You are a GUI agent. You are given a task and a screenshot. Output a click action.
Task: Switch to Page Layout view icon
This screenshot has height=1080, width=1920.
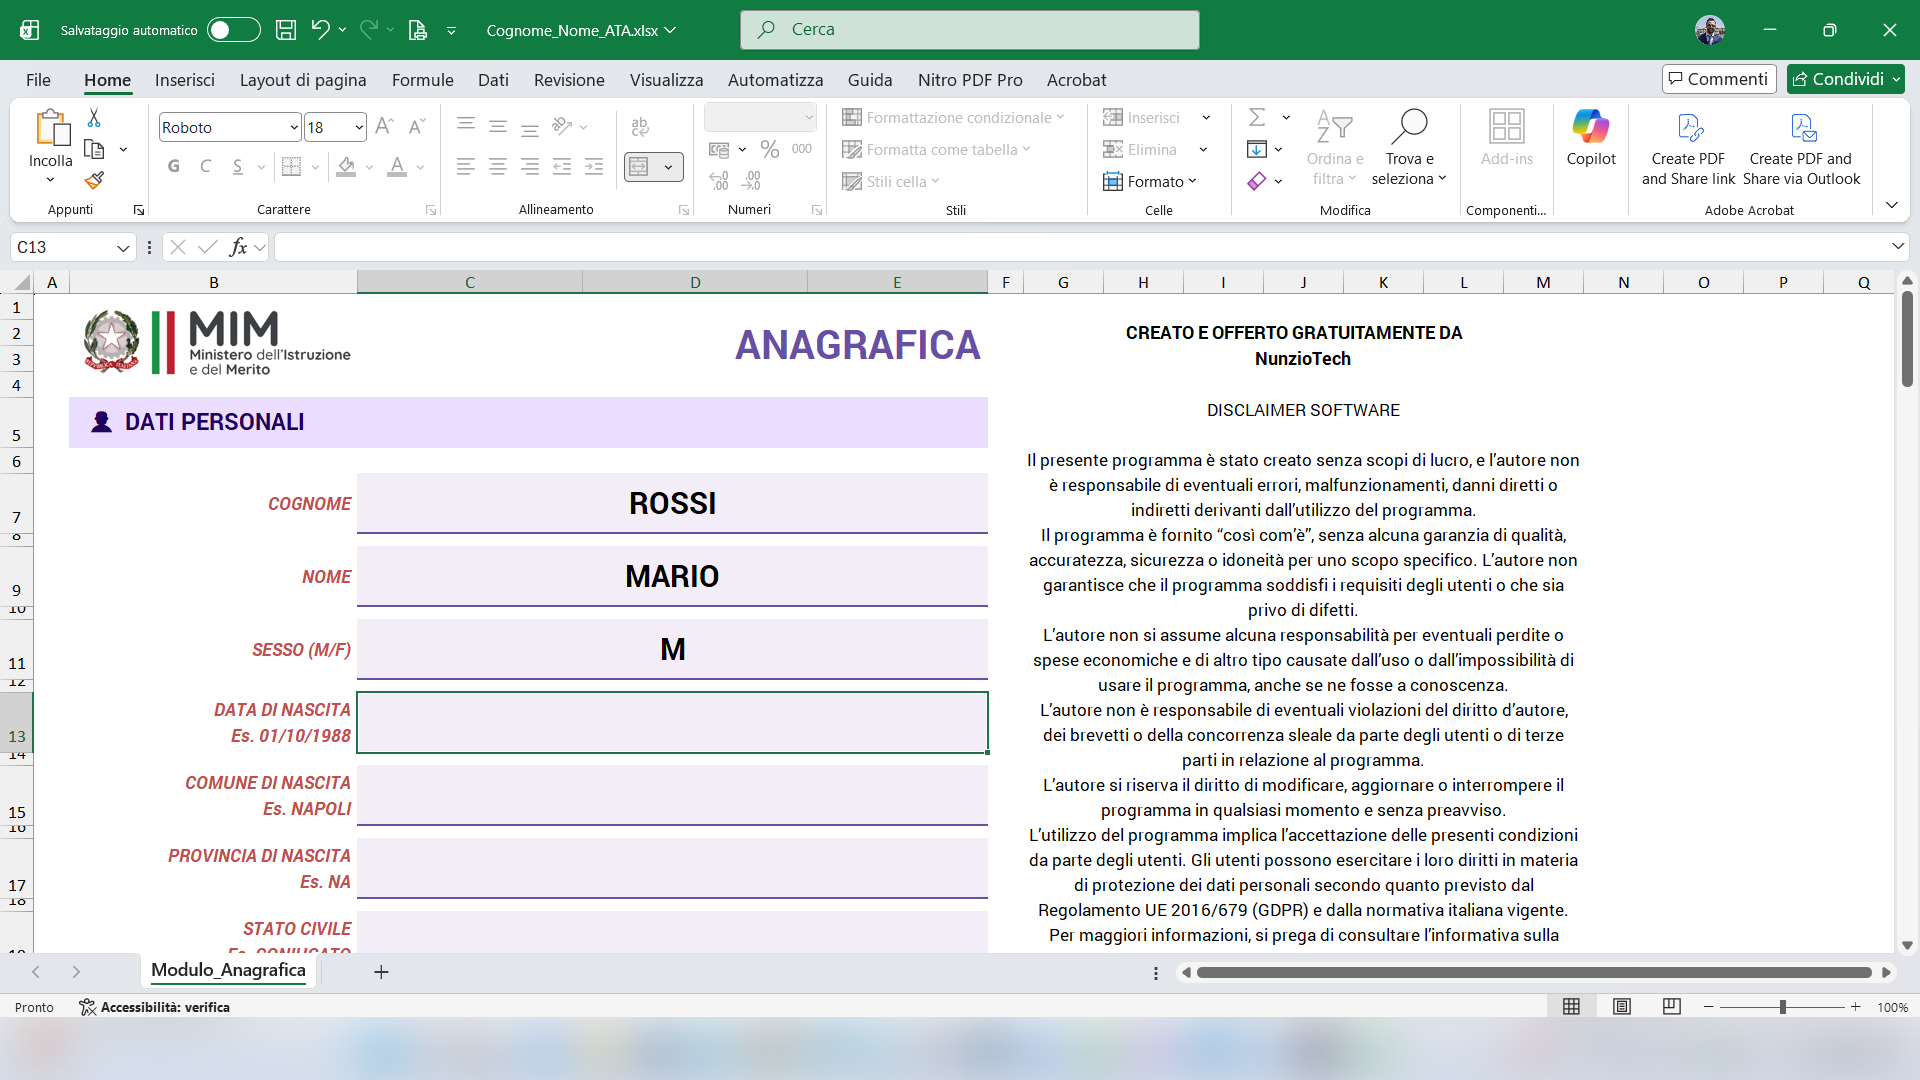(x=1622, y=1007)
